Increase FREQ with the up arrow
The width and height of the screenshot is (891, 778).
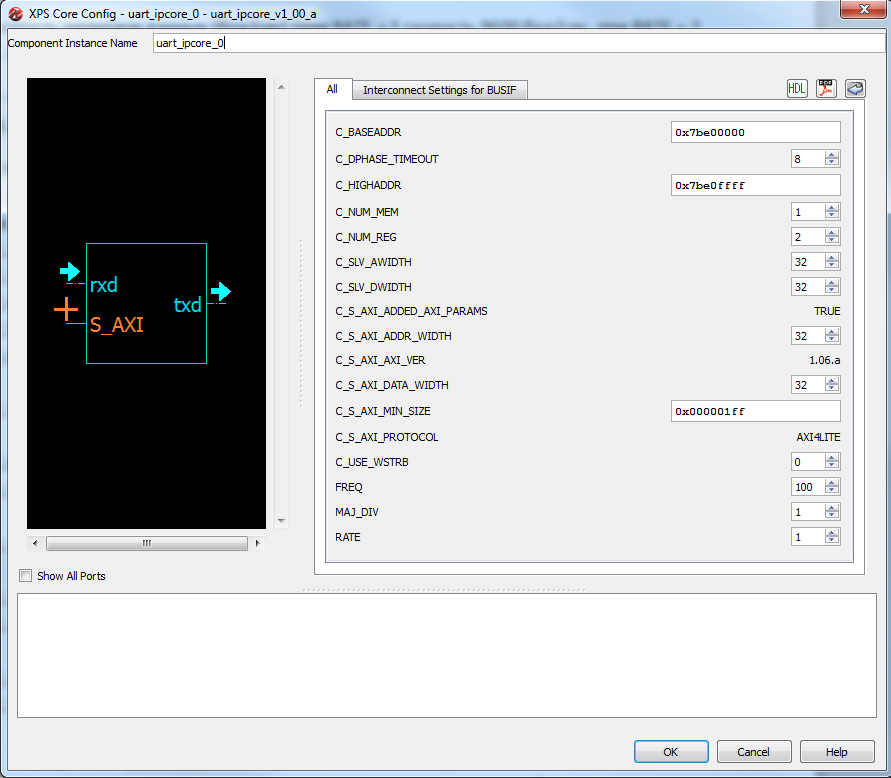pyautogui.click(x=832, y=483)
